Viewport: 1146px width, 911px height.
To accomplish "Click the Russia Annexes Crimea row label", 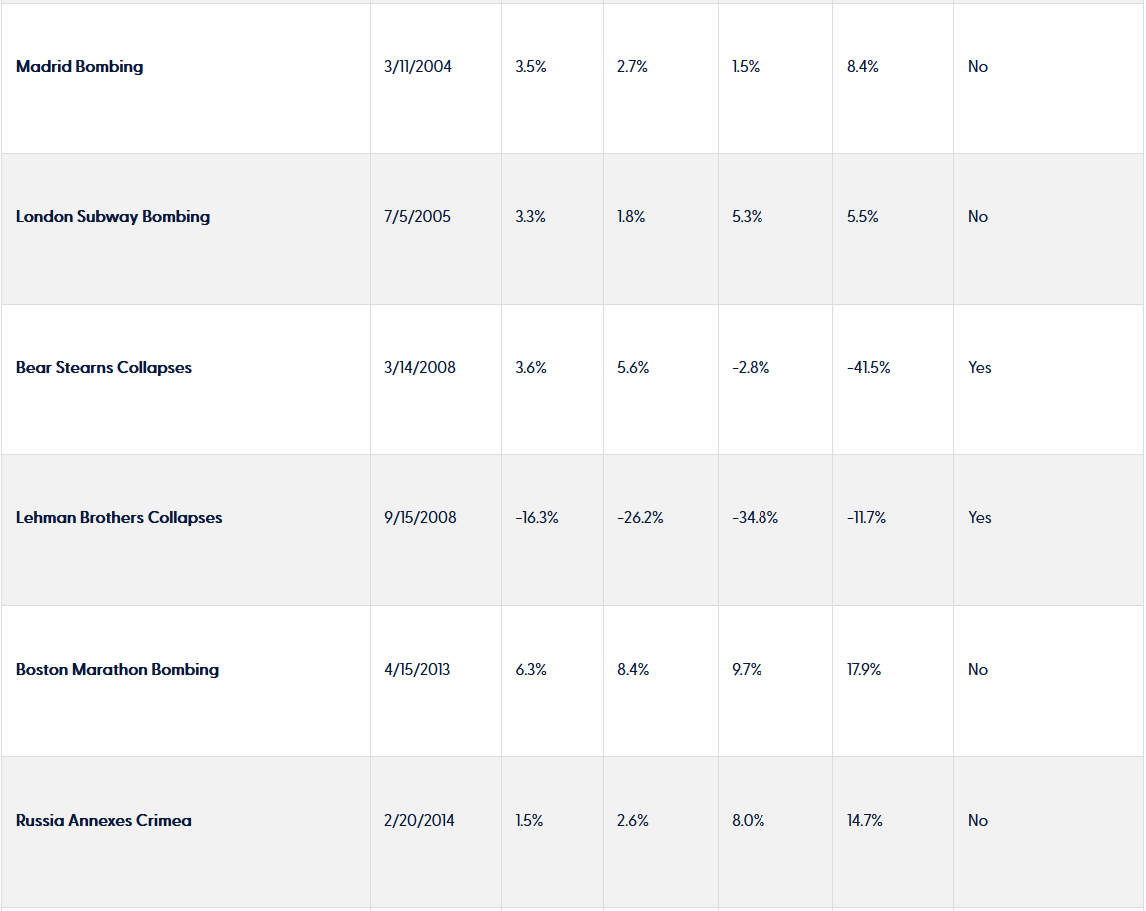I will [x=104, y=821].
